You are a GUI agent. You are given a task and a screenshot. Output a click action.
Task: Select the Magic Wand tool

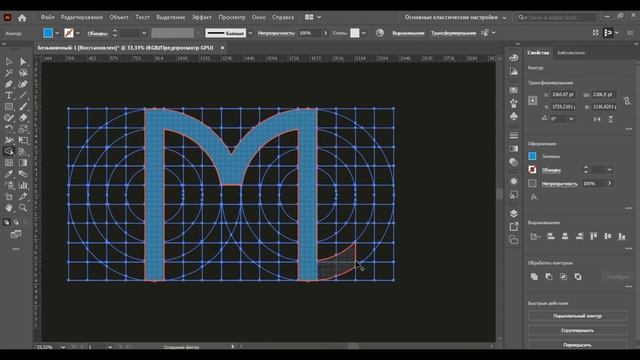tap(9, 73)
